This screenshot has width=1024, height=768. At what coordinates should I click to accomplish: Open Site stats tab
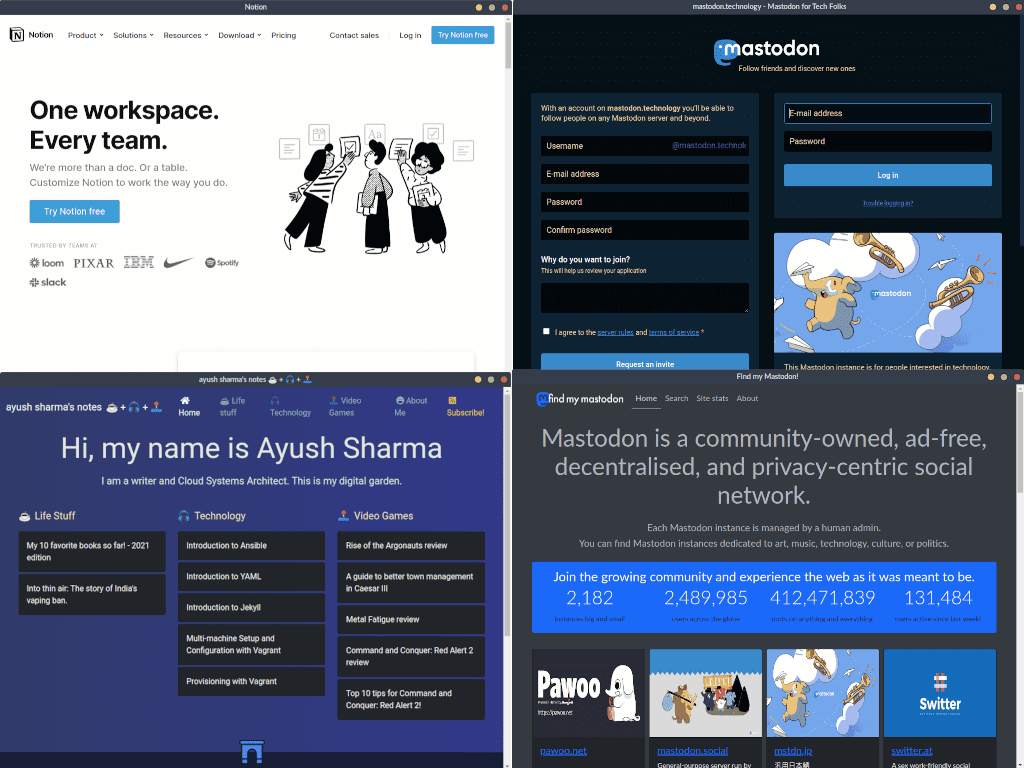pyautogui.click(x=712, y=398)
